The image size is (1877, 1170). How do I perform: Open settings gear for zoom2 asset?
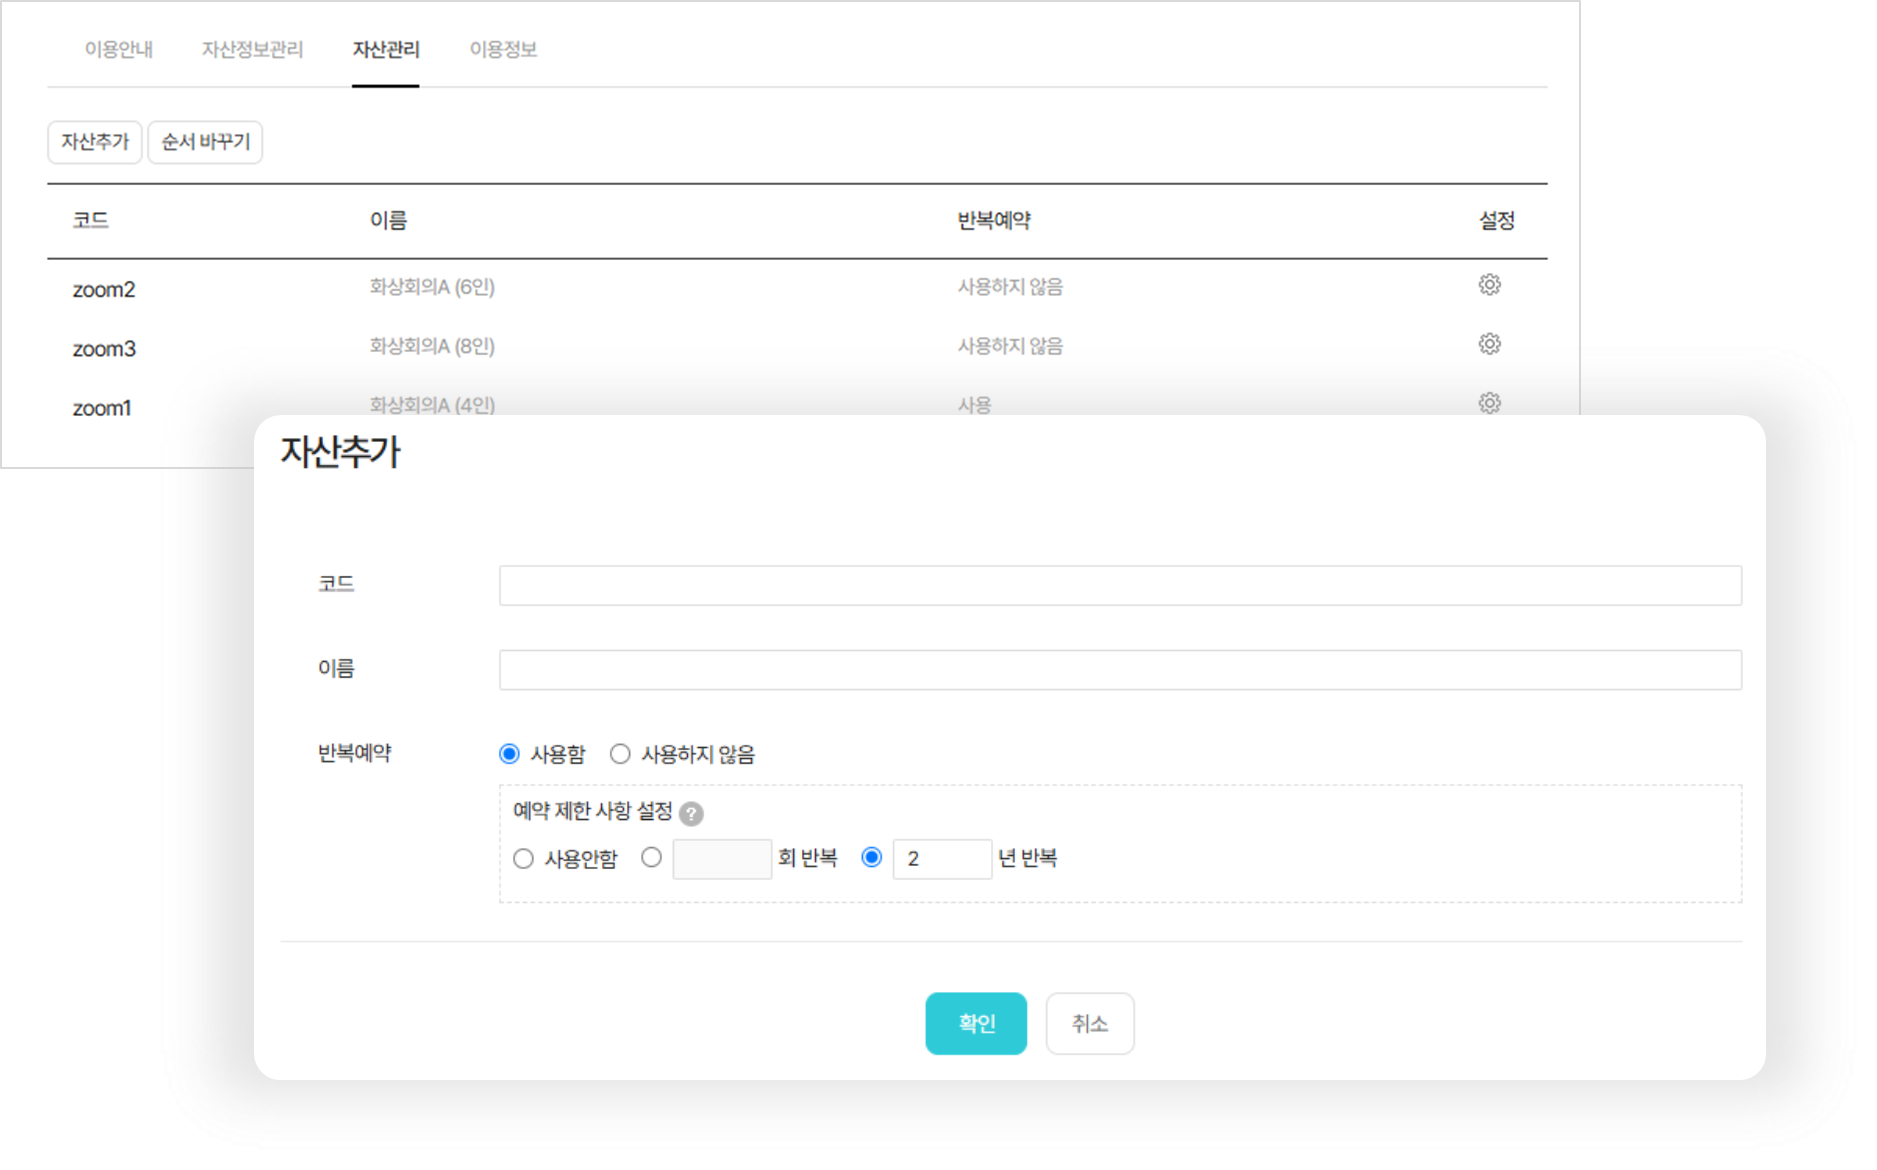pos(1489,285)
